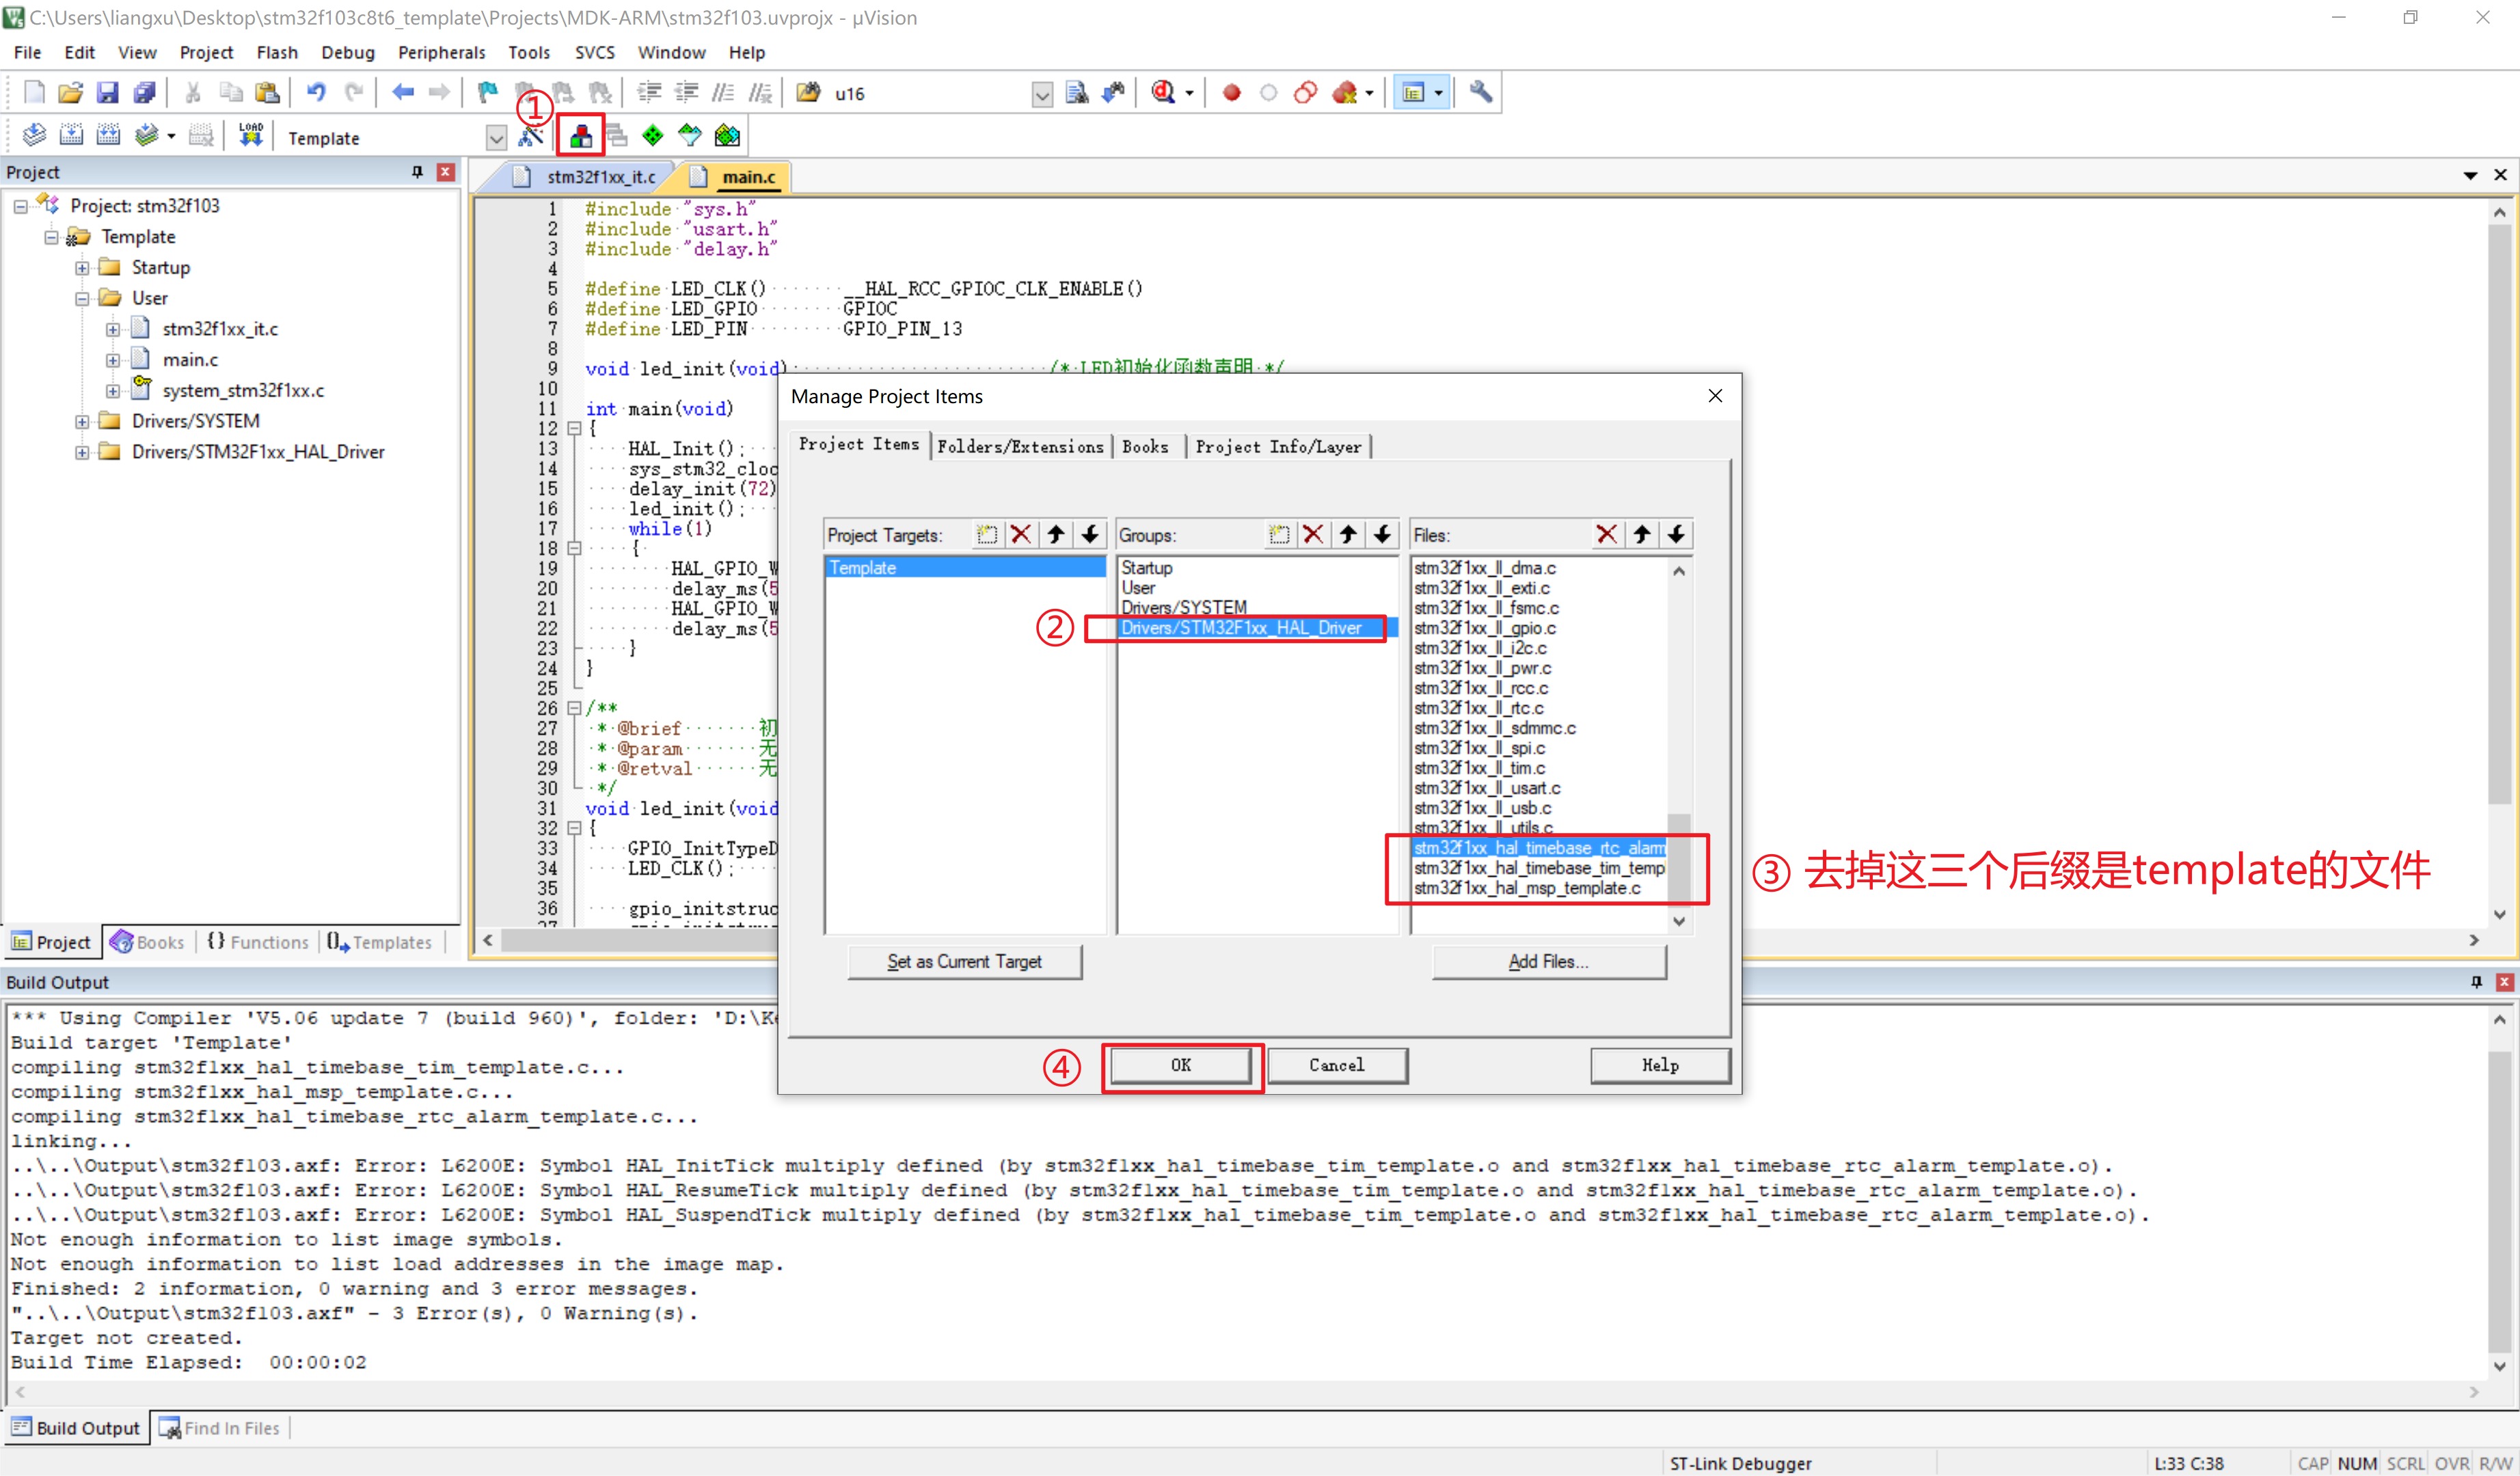The image size is (2520, 1476).
Task: Delete selected file with red X in Files
Action: coord(1606,535)
